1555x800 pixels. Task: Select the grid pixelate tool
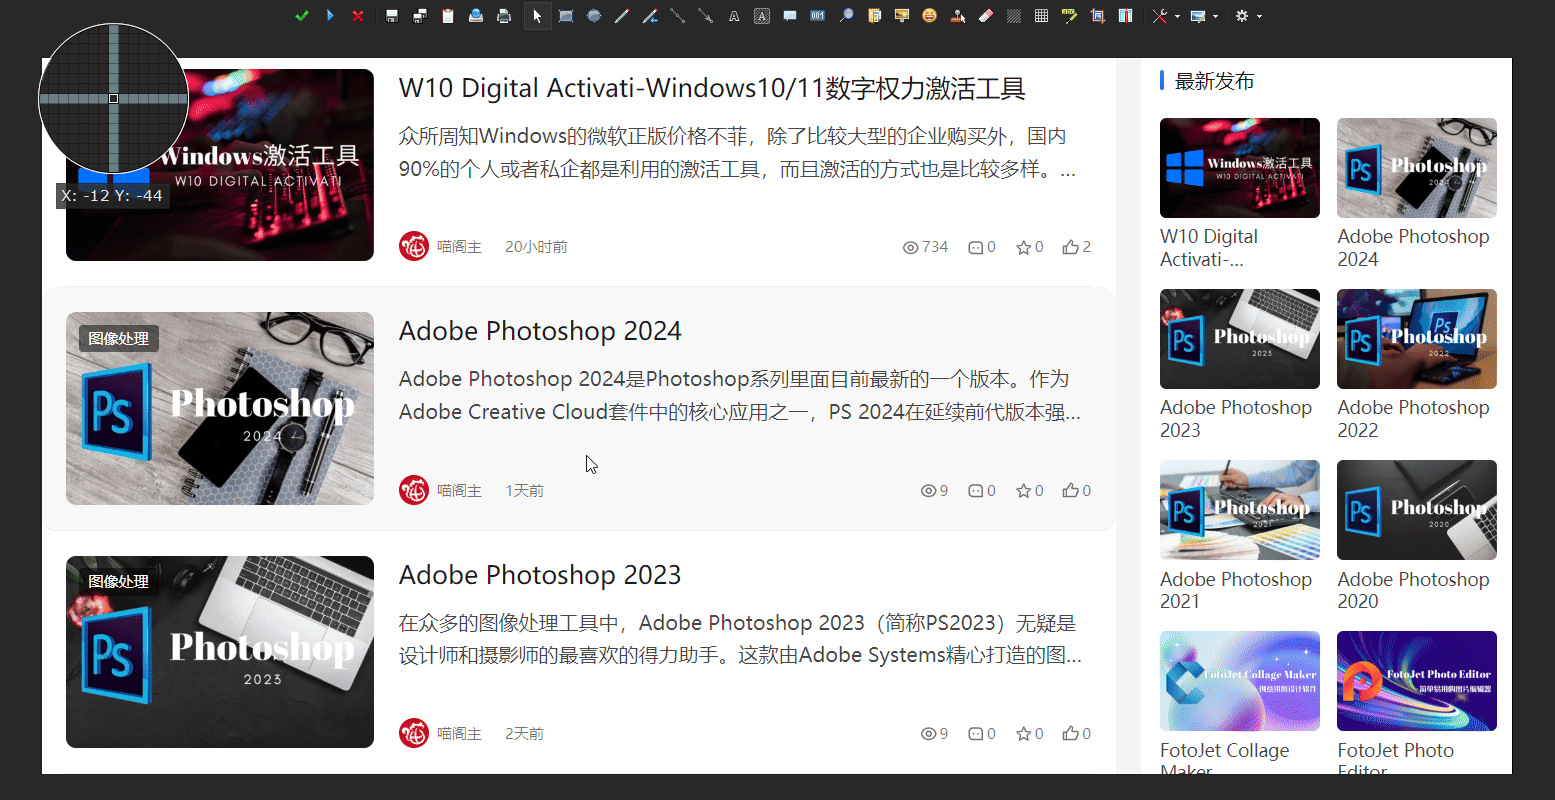click(1042, 16)
